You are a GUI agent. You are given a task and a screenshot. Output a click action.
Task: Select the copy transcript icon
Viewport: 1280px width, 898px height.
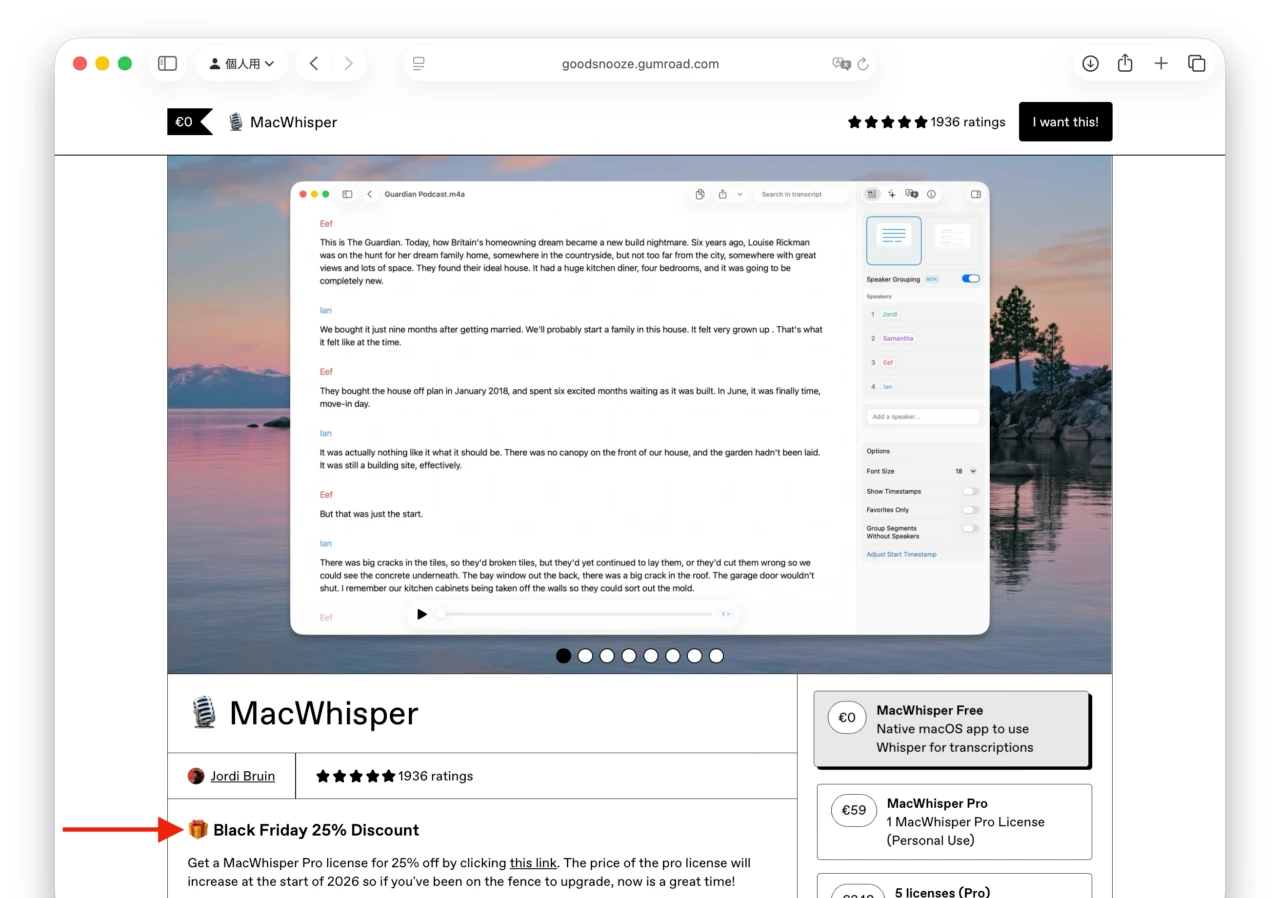(x=700, y=194)
